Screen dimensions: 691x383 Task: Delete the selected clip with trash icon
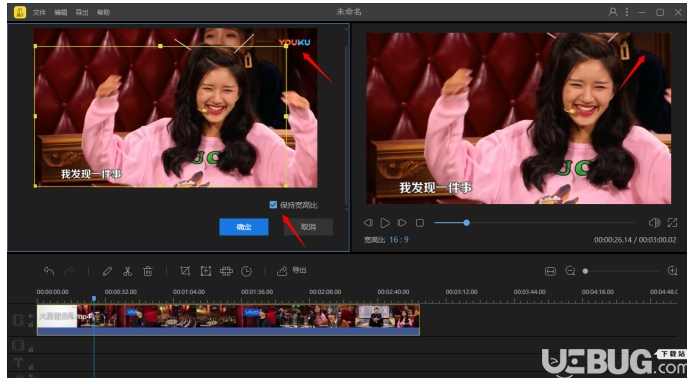pyautogui.click(x=148, y=271)
